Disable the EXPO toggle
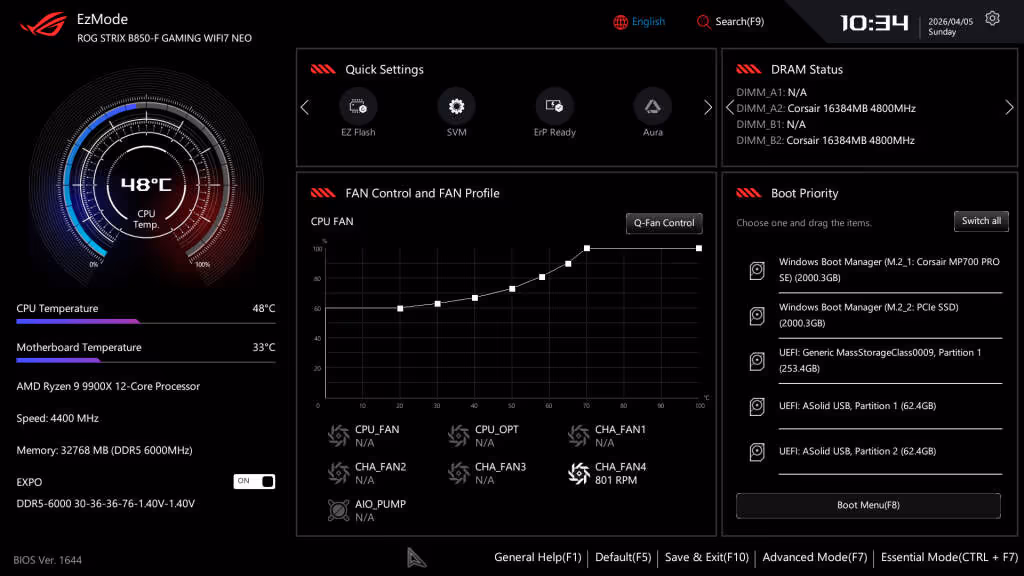The height and width of the screenshot is (576, 1024). 254,481
